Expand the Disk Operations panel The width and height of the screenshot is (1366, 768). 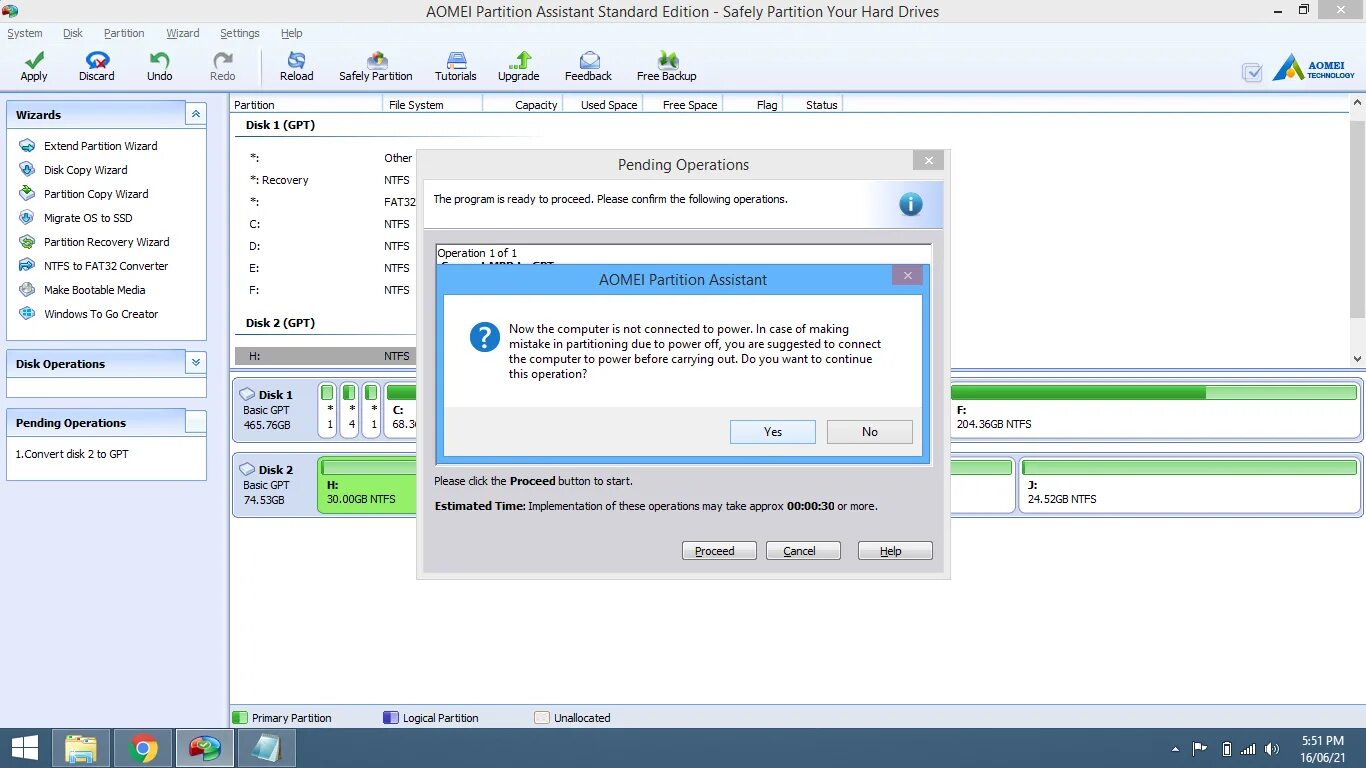196,363
